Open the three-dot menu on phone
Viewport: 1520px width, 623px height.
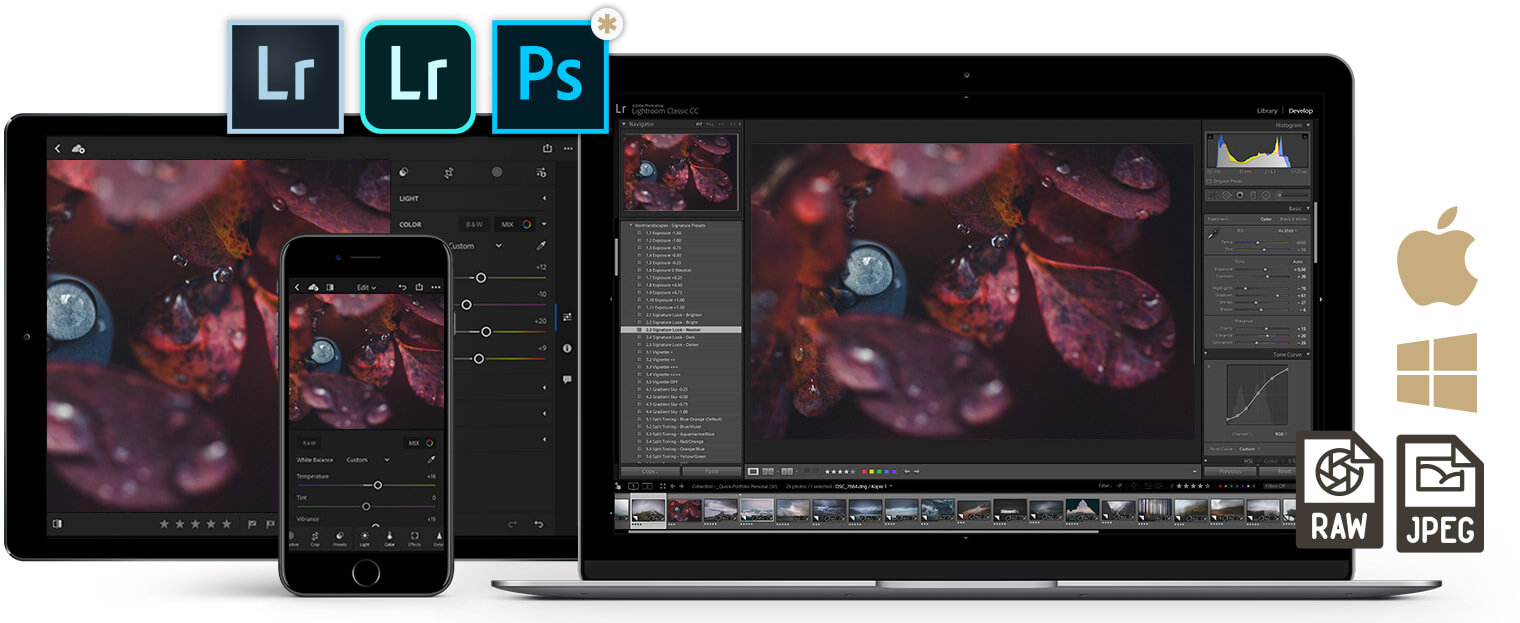435,287
